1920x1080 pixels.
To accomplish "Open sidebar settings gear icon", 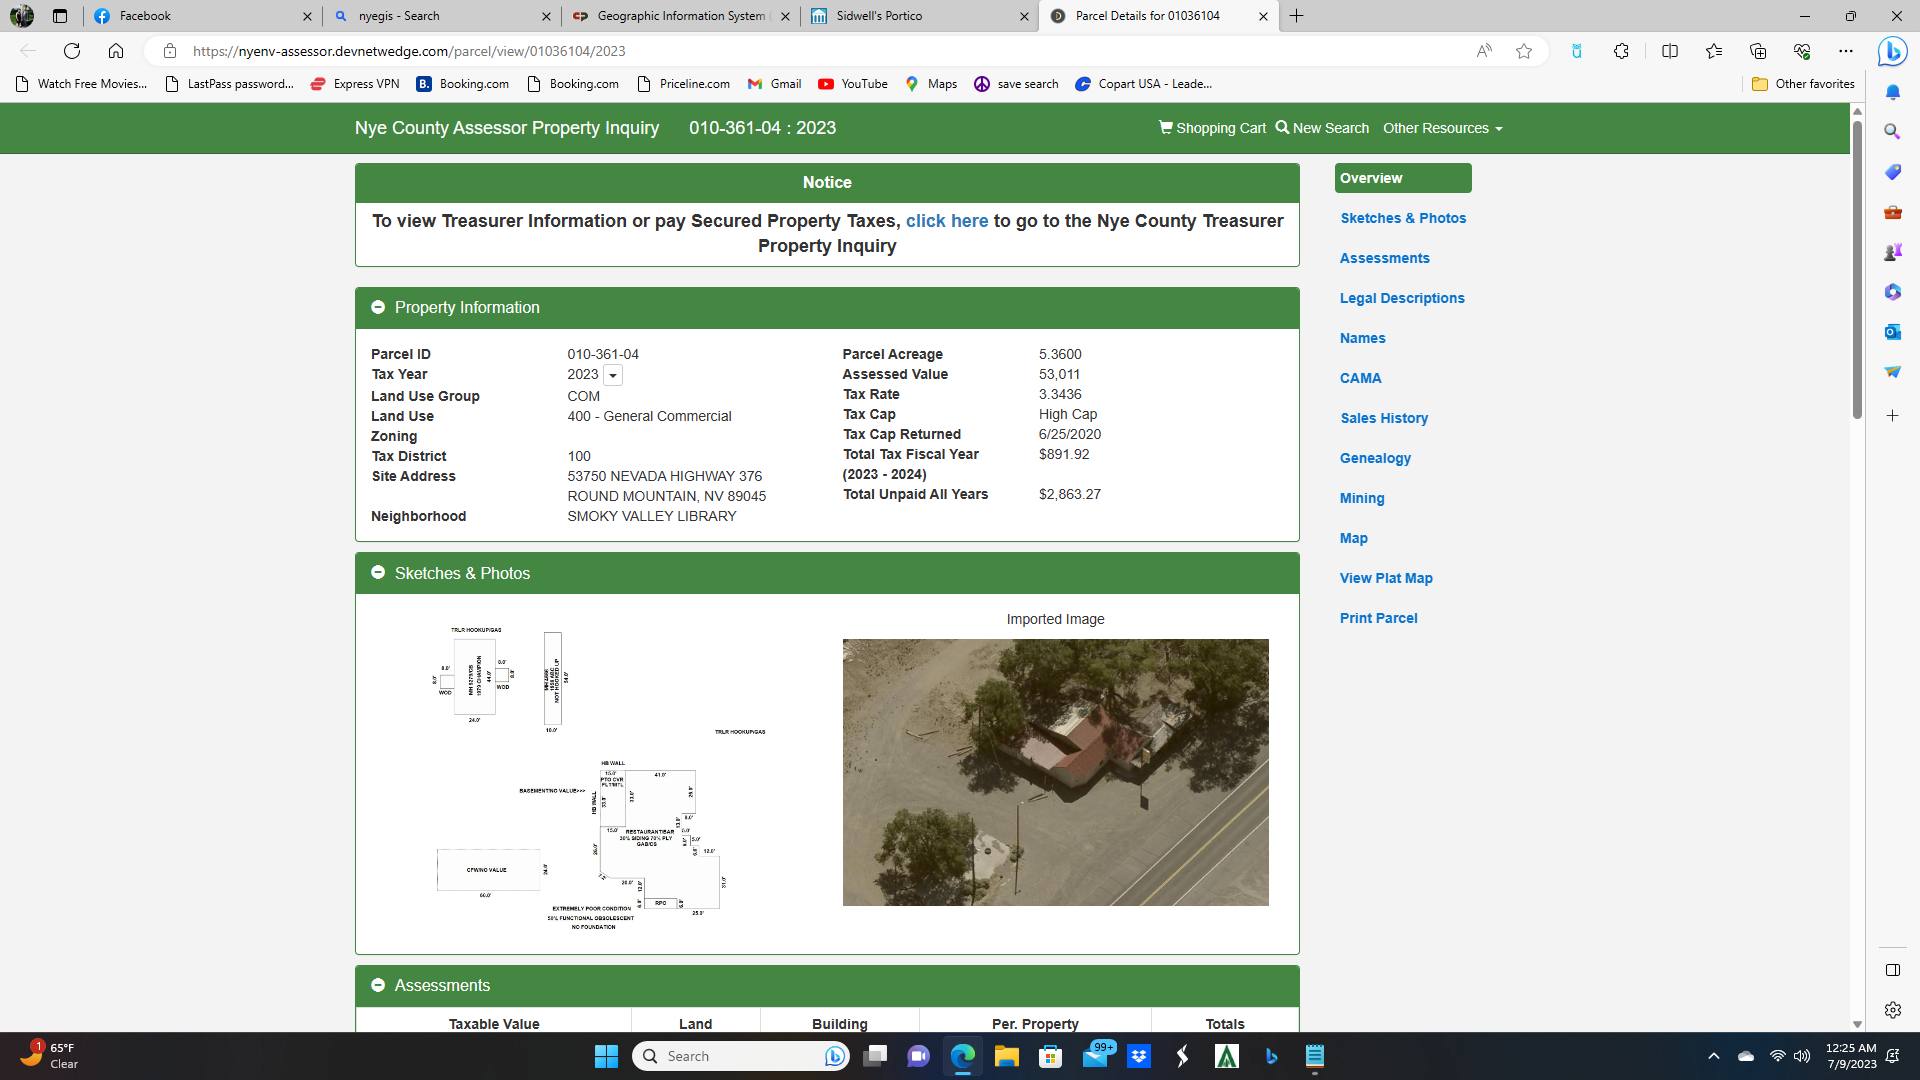I will pyautogui.click(x=1892, y=1010).
